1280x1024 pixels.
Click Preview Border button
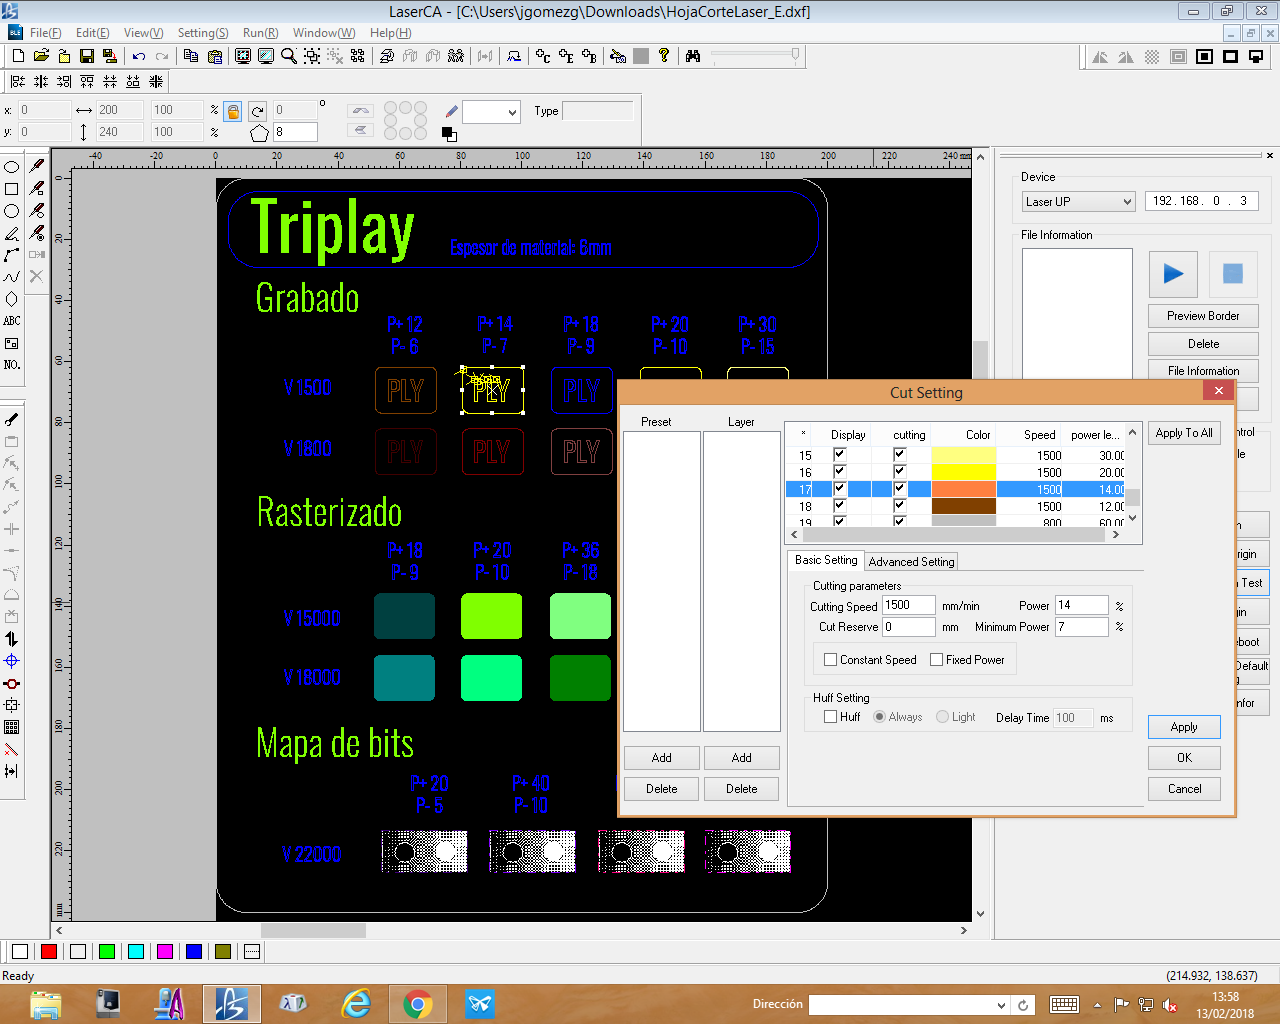[1203, 316]
